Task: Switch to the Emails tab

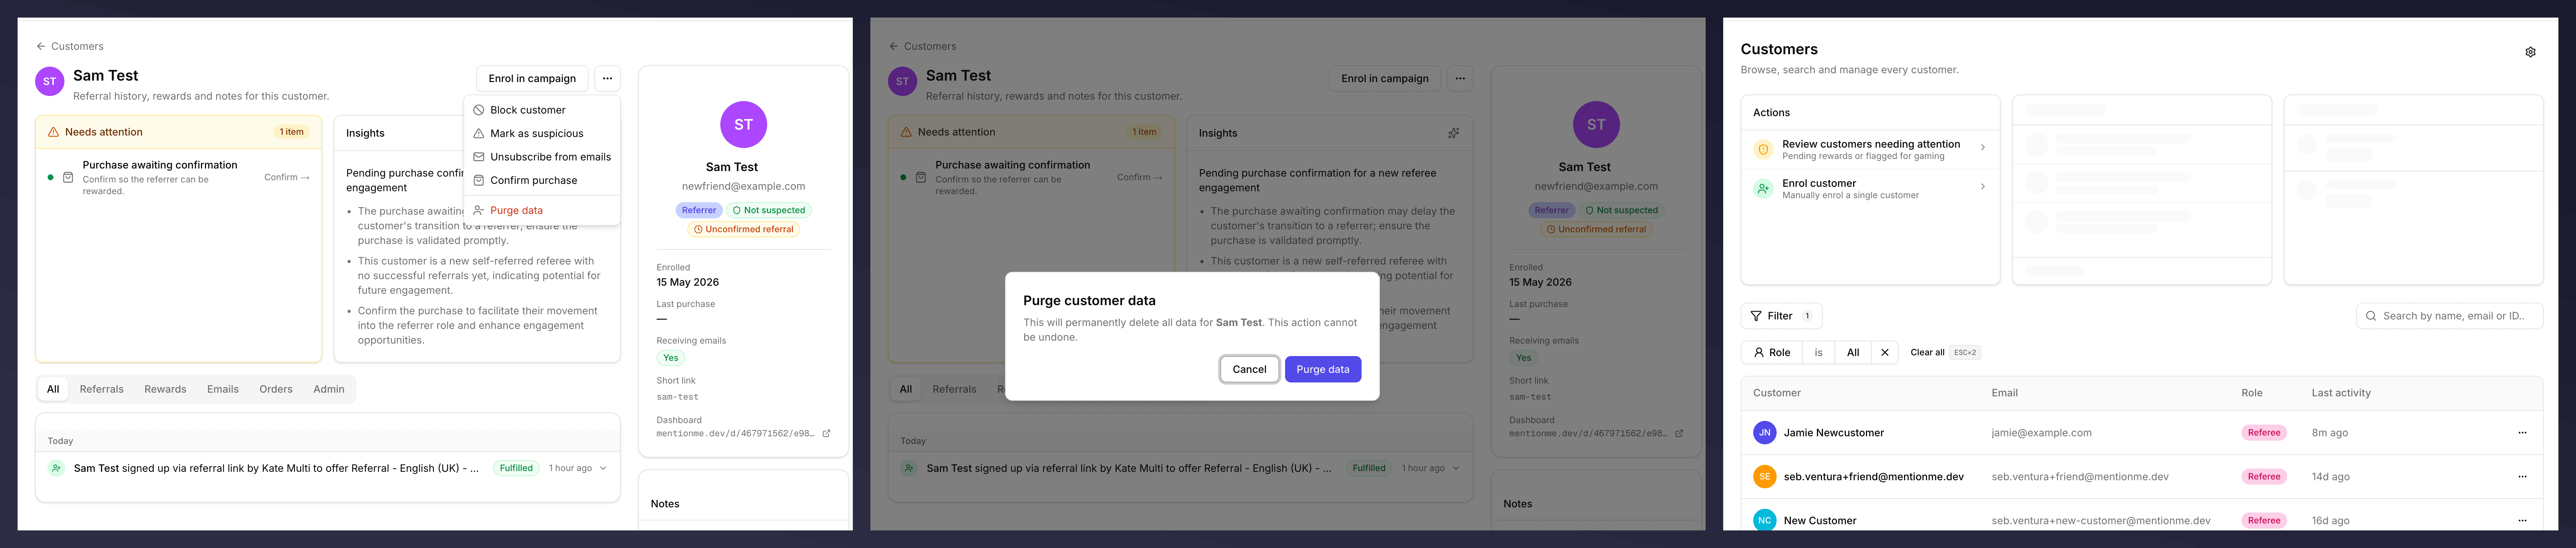Action: tap(223, 389)
